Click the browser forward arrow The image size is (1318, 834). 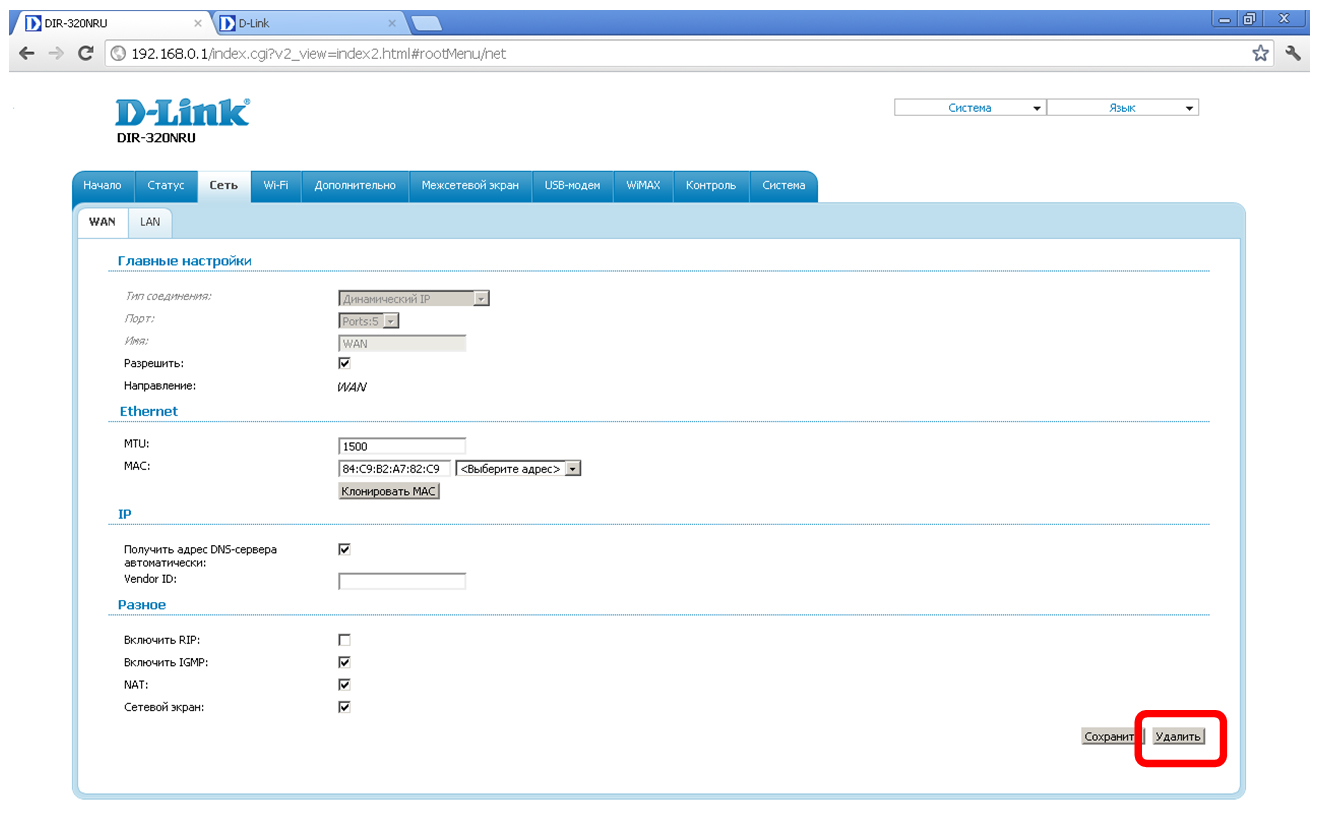pyautogui.click(x=55, y=53)
